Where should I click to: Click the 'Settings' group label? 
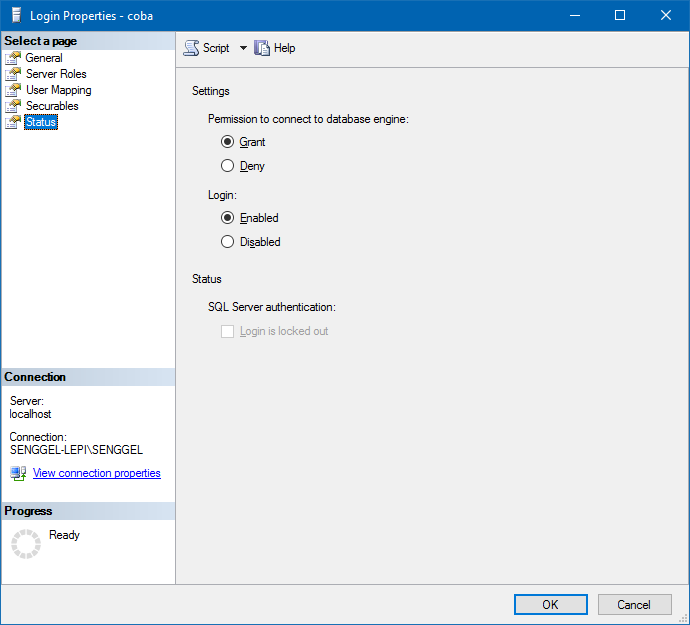(x=211, y=91)
